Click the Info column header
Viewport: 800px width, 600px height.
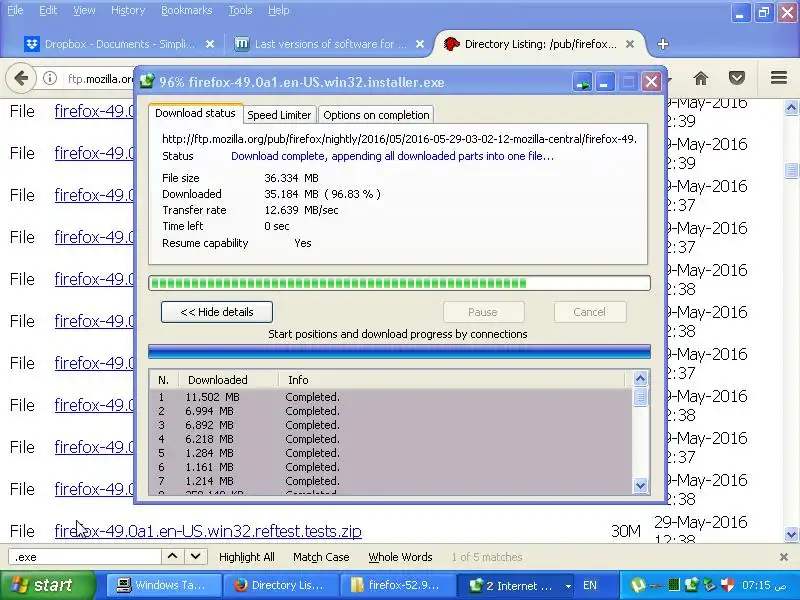click(452, 380)
